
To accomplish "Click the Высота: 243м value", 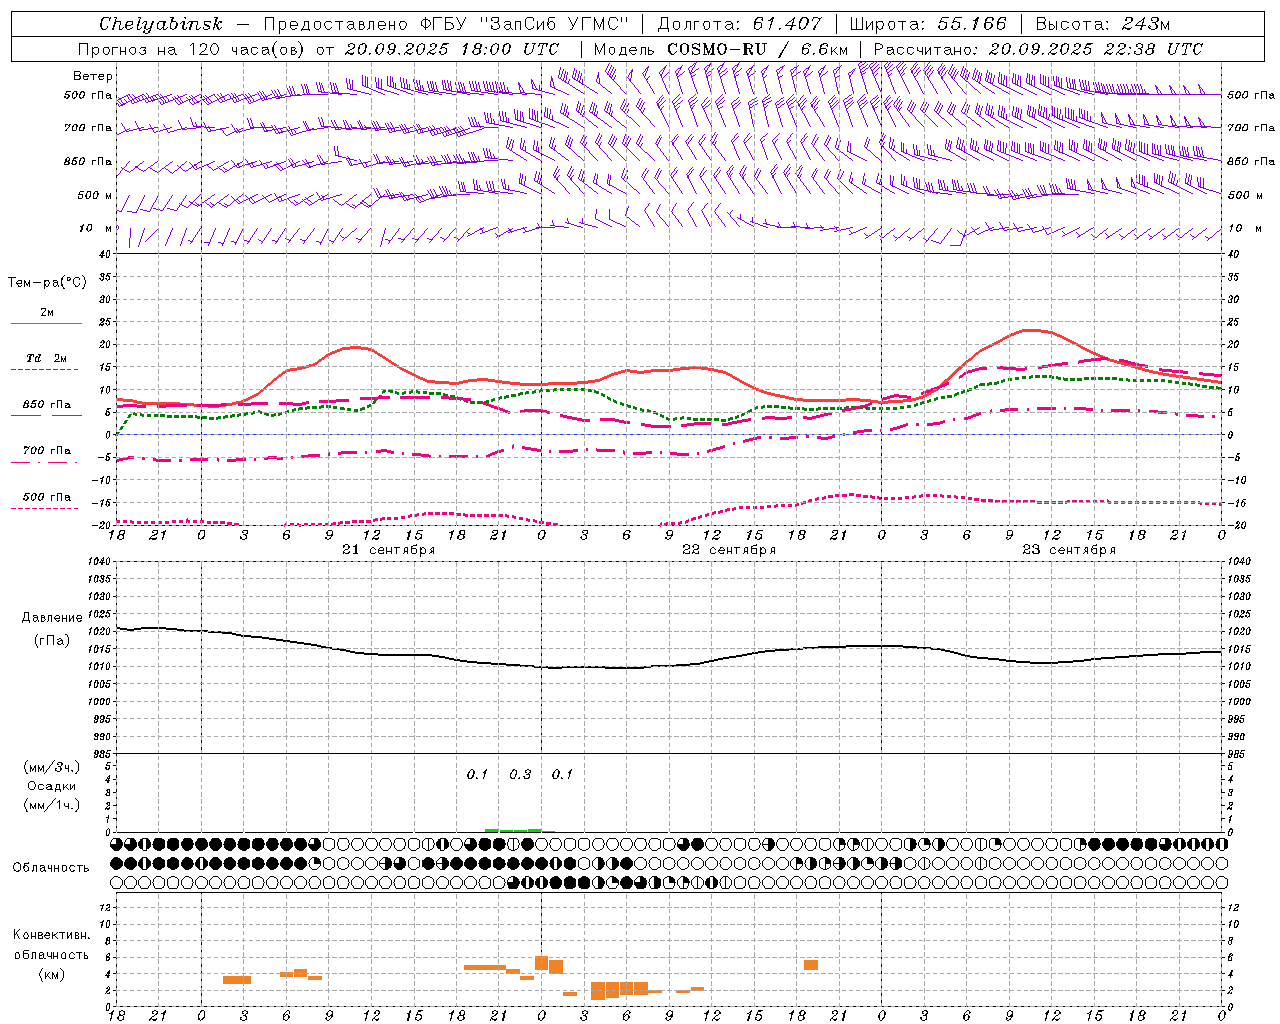I will click(1103, 24).
